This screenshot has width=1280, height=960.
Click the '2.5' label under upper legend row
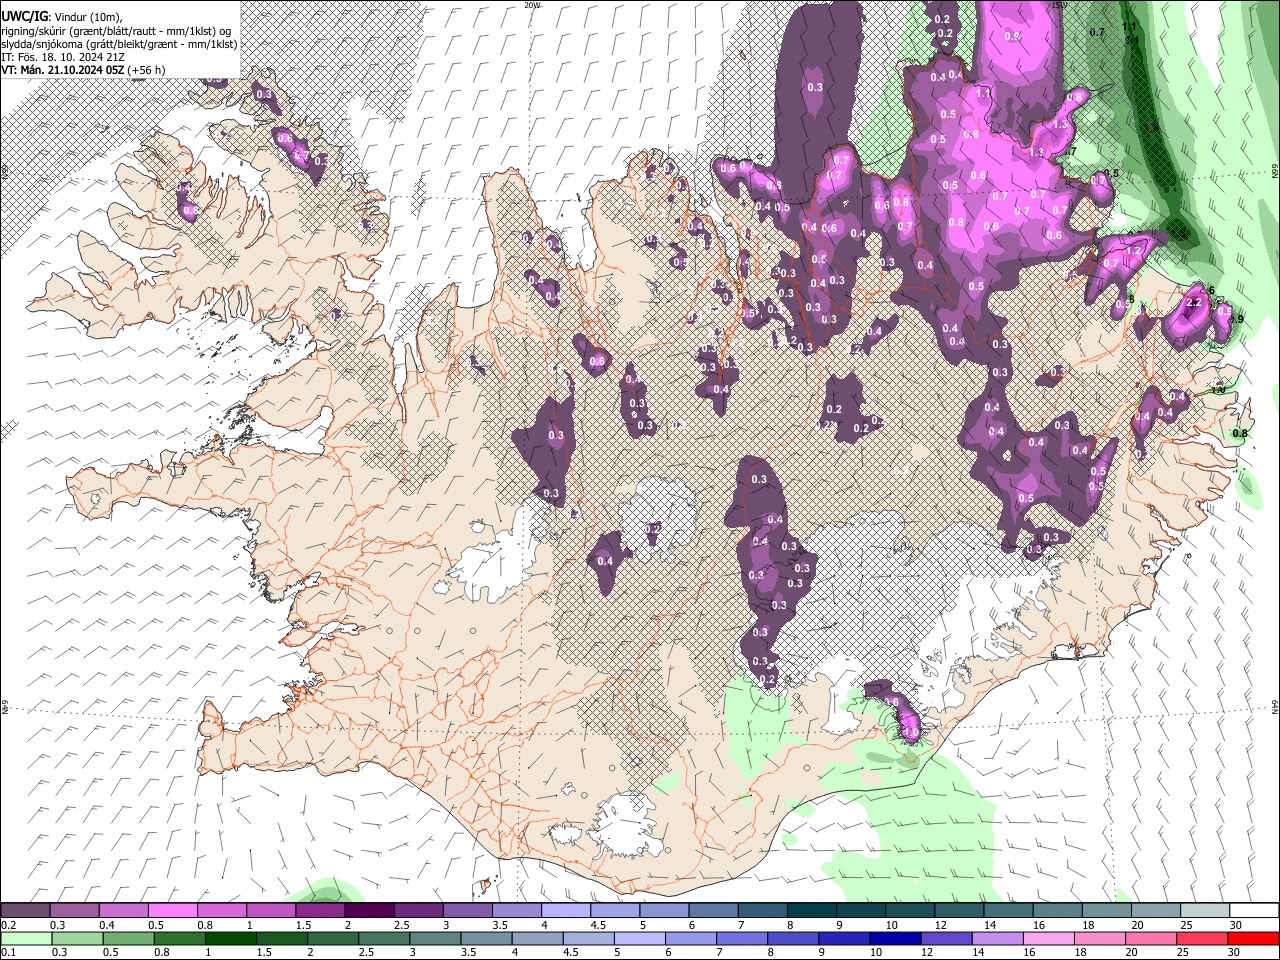click(401, 925)
